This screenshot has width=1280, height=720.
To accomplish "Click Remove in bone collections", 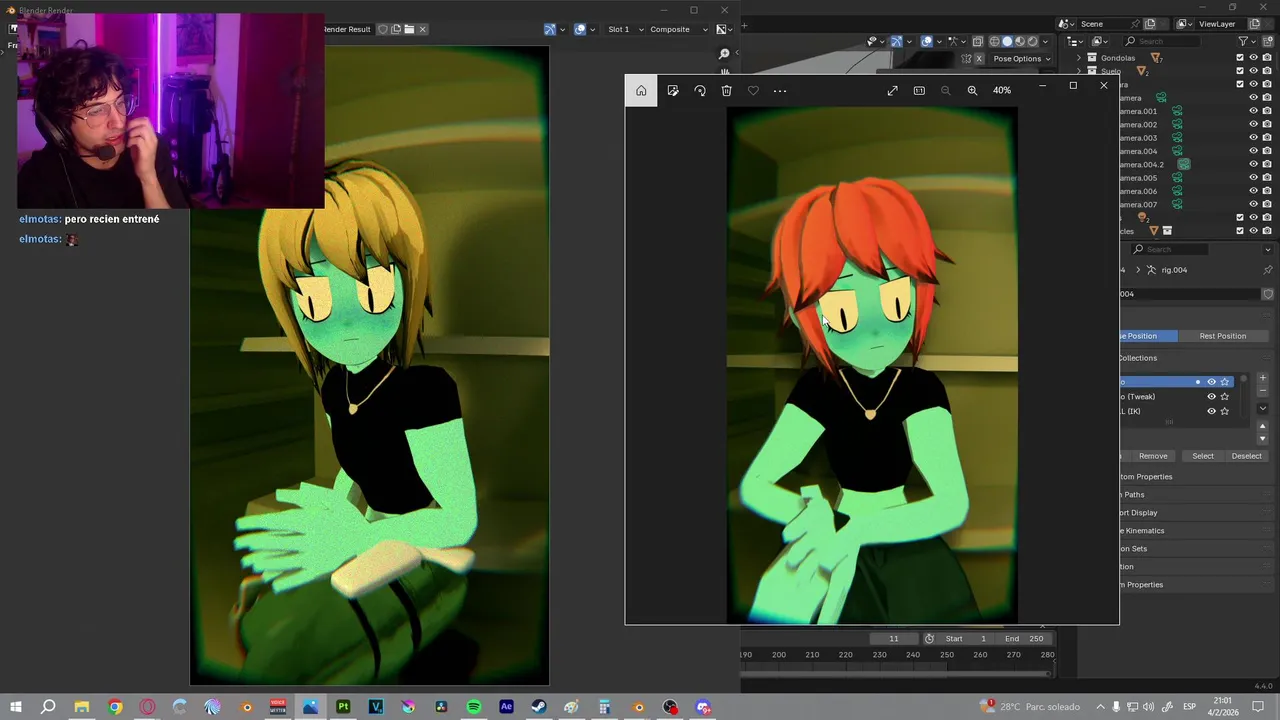I will tap(1153, 456).
